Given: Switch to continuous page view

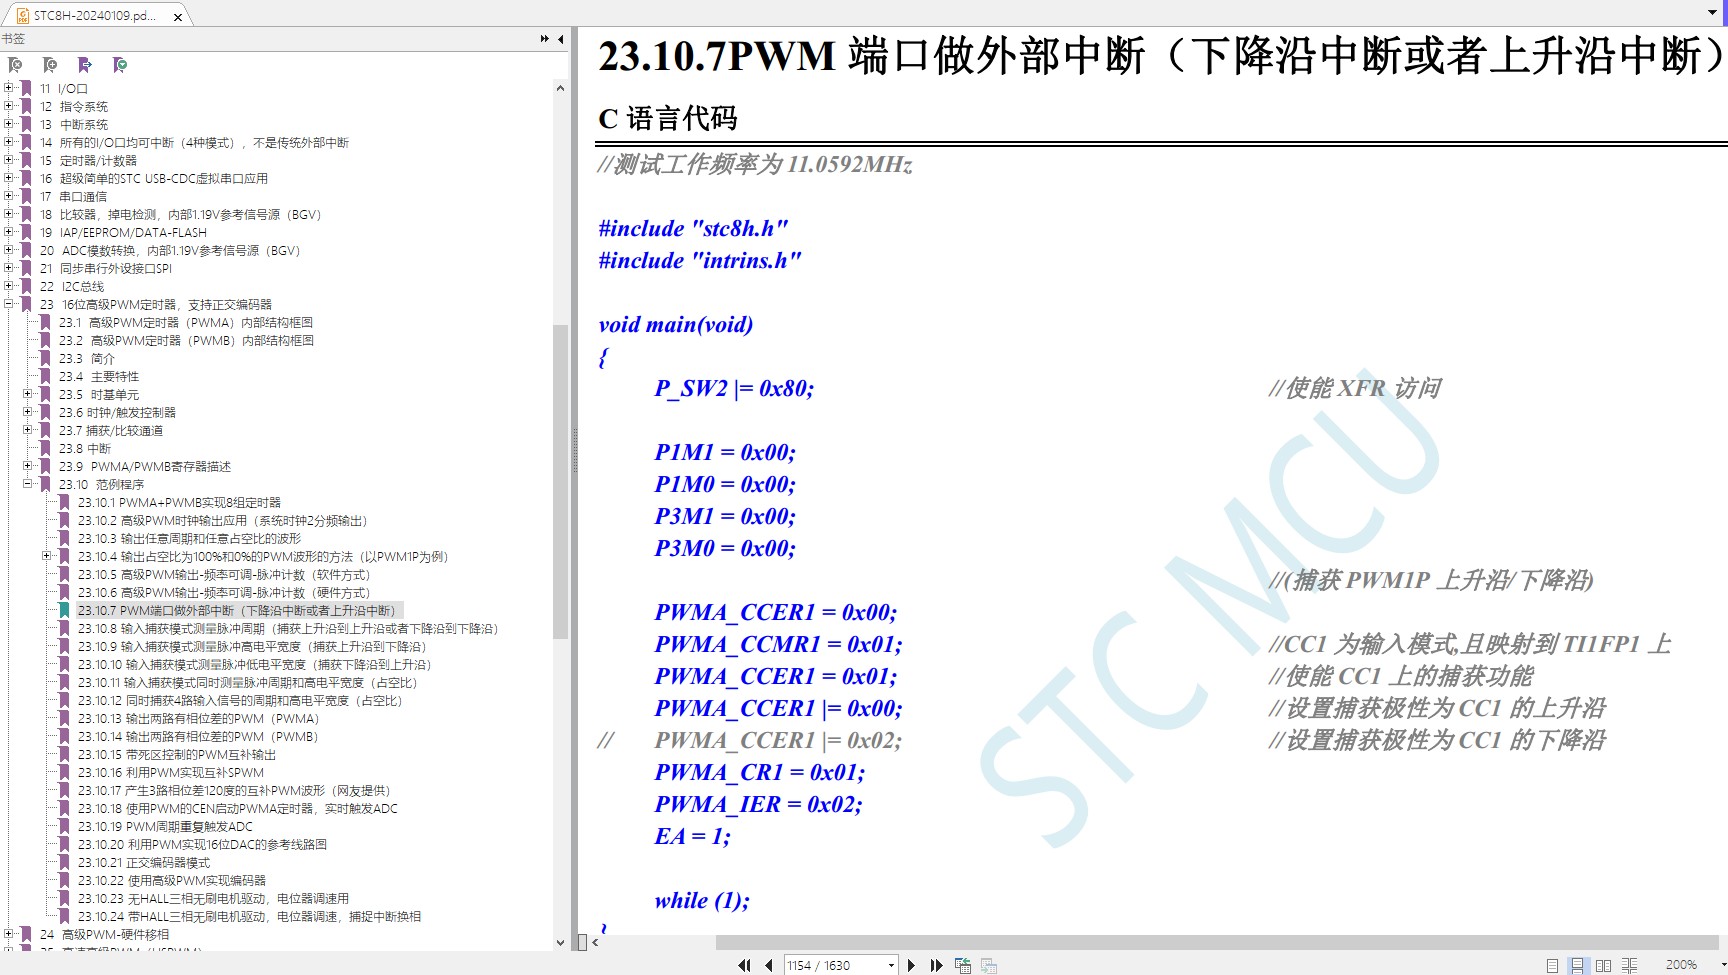Looking at the screenshot, I should click(x=1577, y=965).
